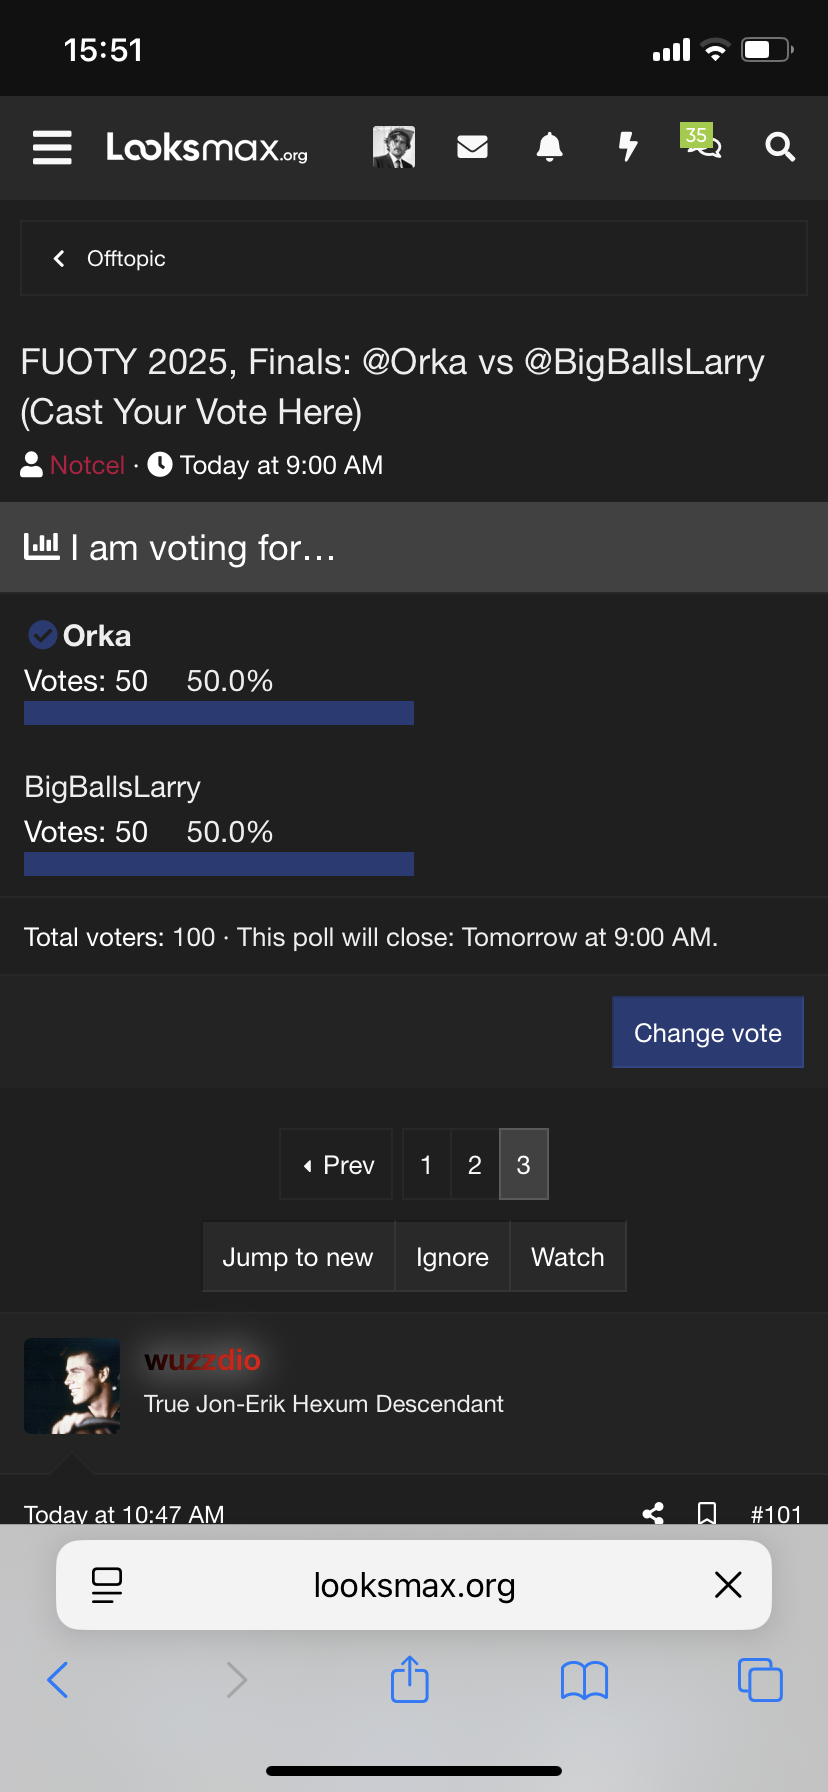Open Safari bookmarks book icon
The width and height of the screenshot is (828, 1792).
[x=585, y=1679]
